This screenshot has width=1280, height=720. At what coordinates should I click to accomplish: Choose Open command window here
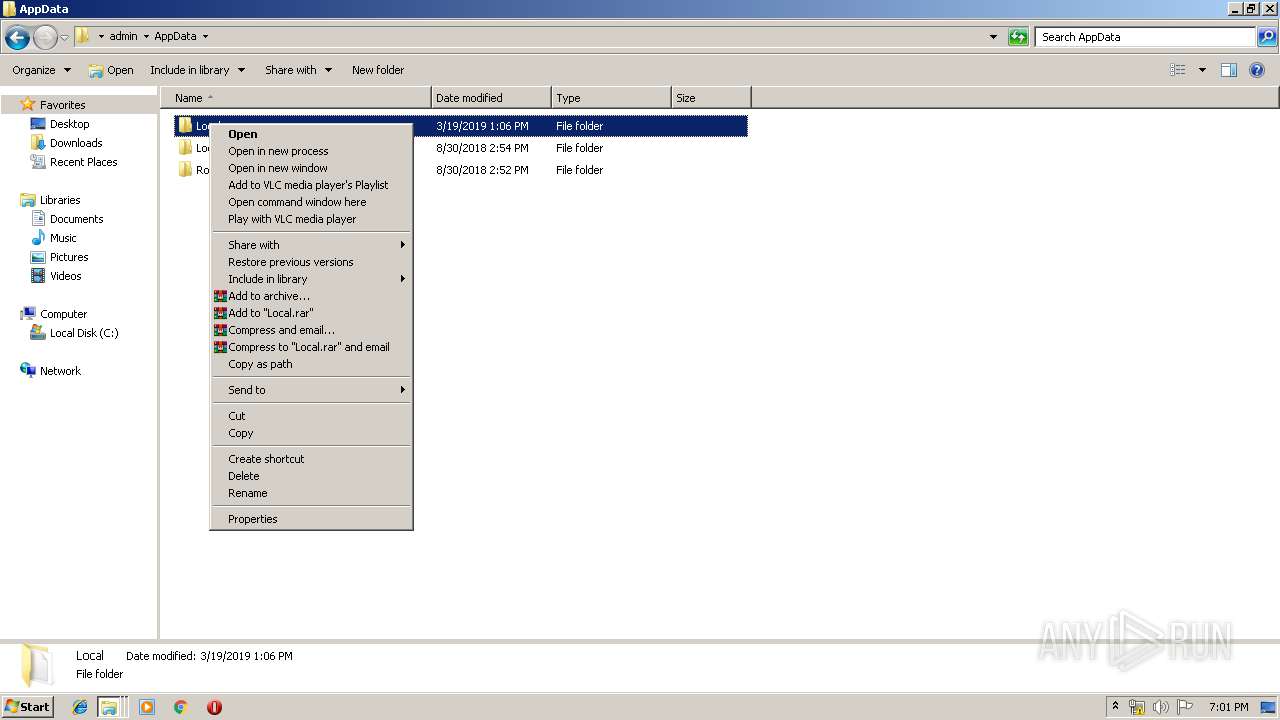point(311,202)
